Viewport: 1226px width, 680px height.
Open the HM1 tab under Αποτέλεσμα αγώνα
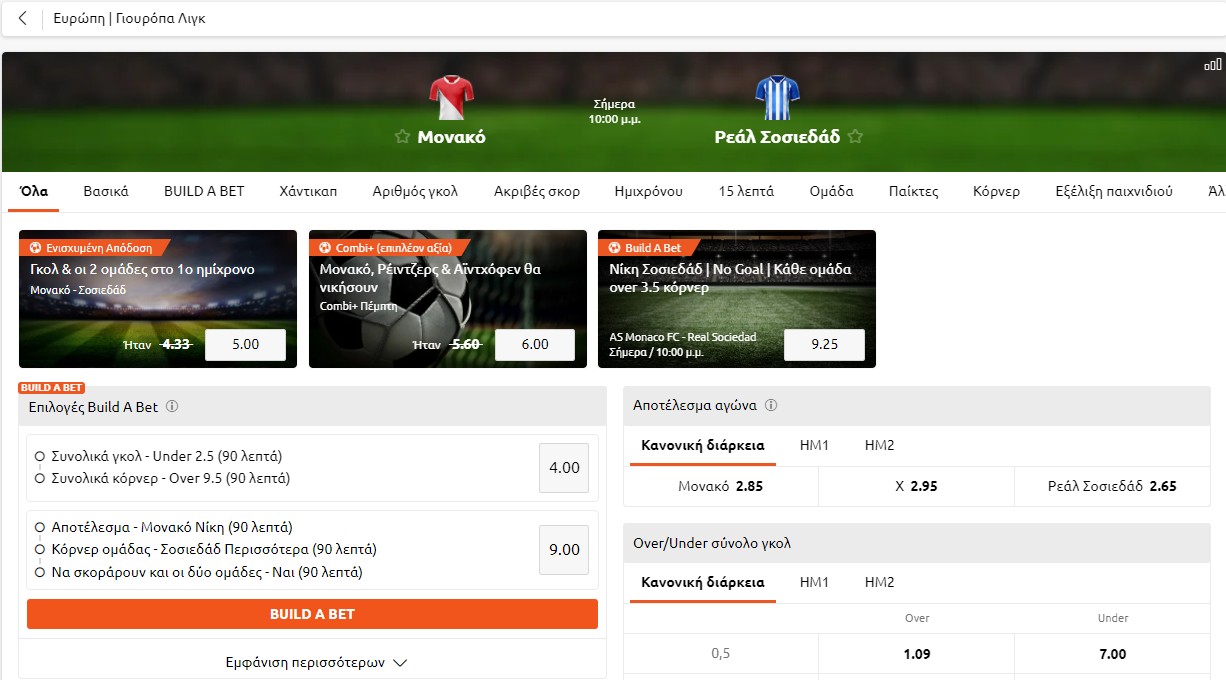[x=814, y=445]
